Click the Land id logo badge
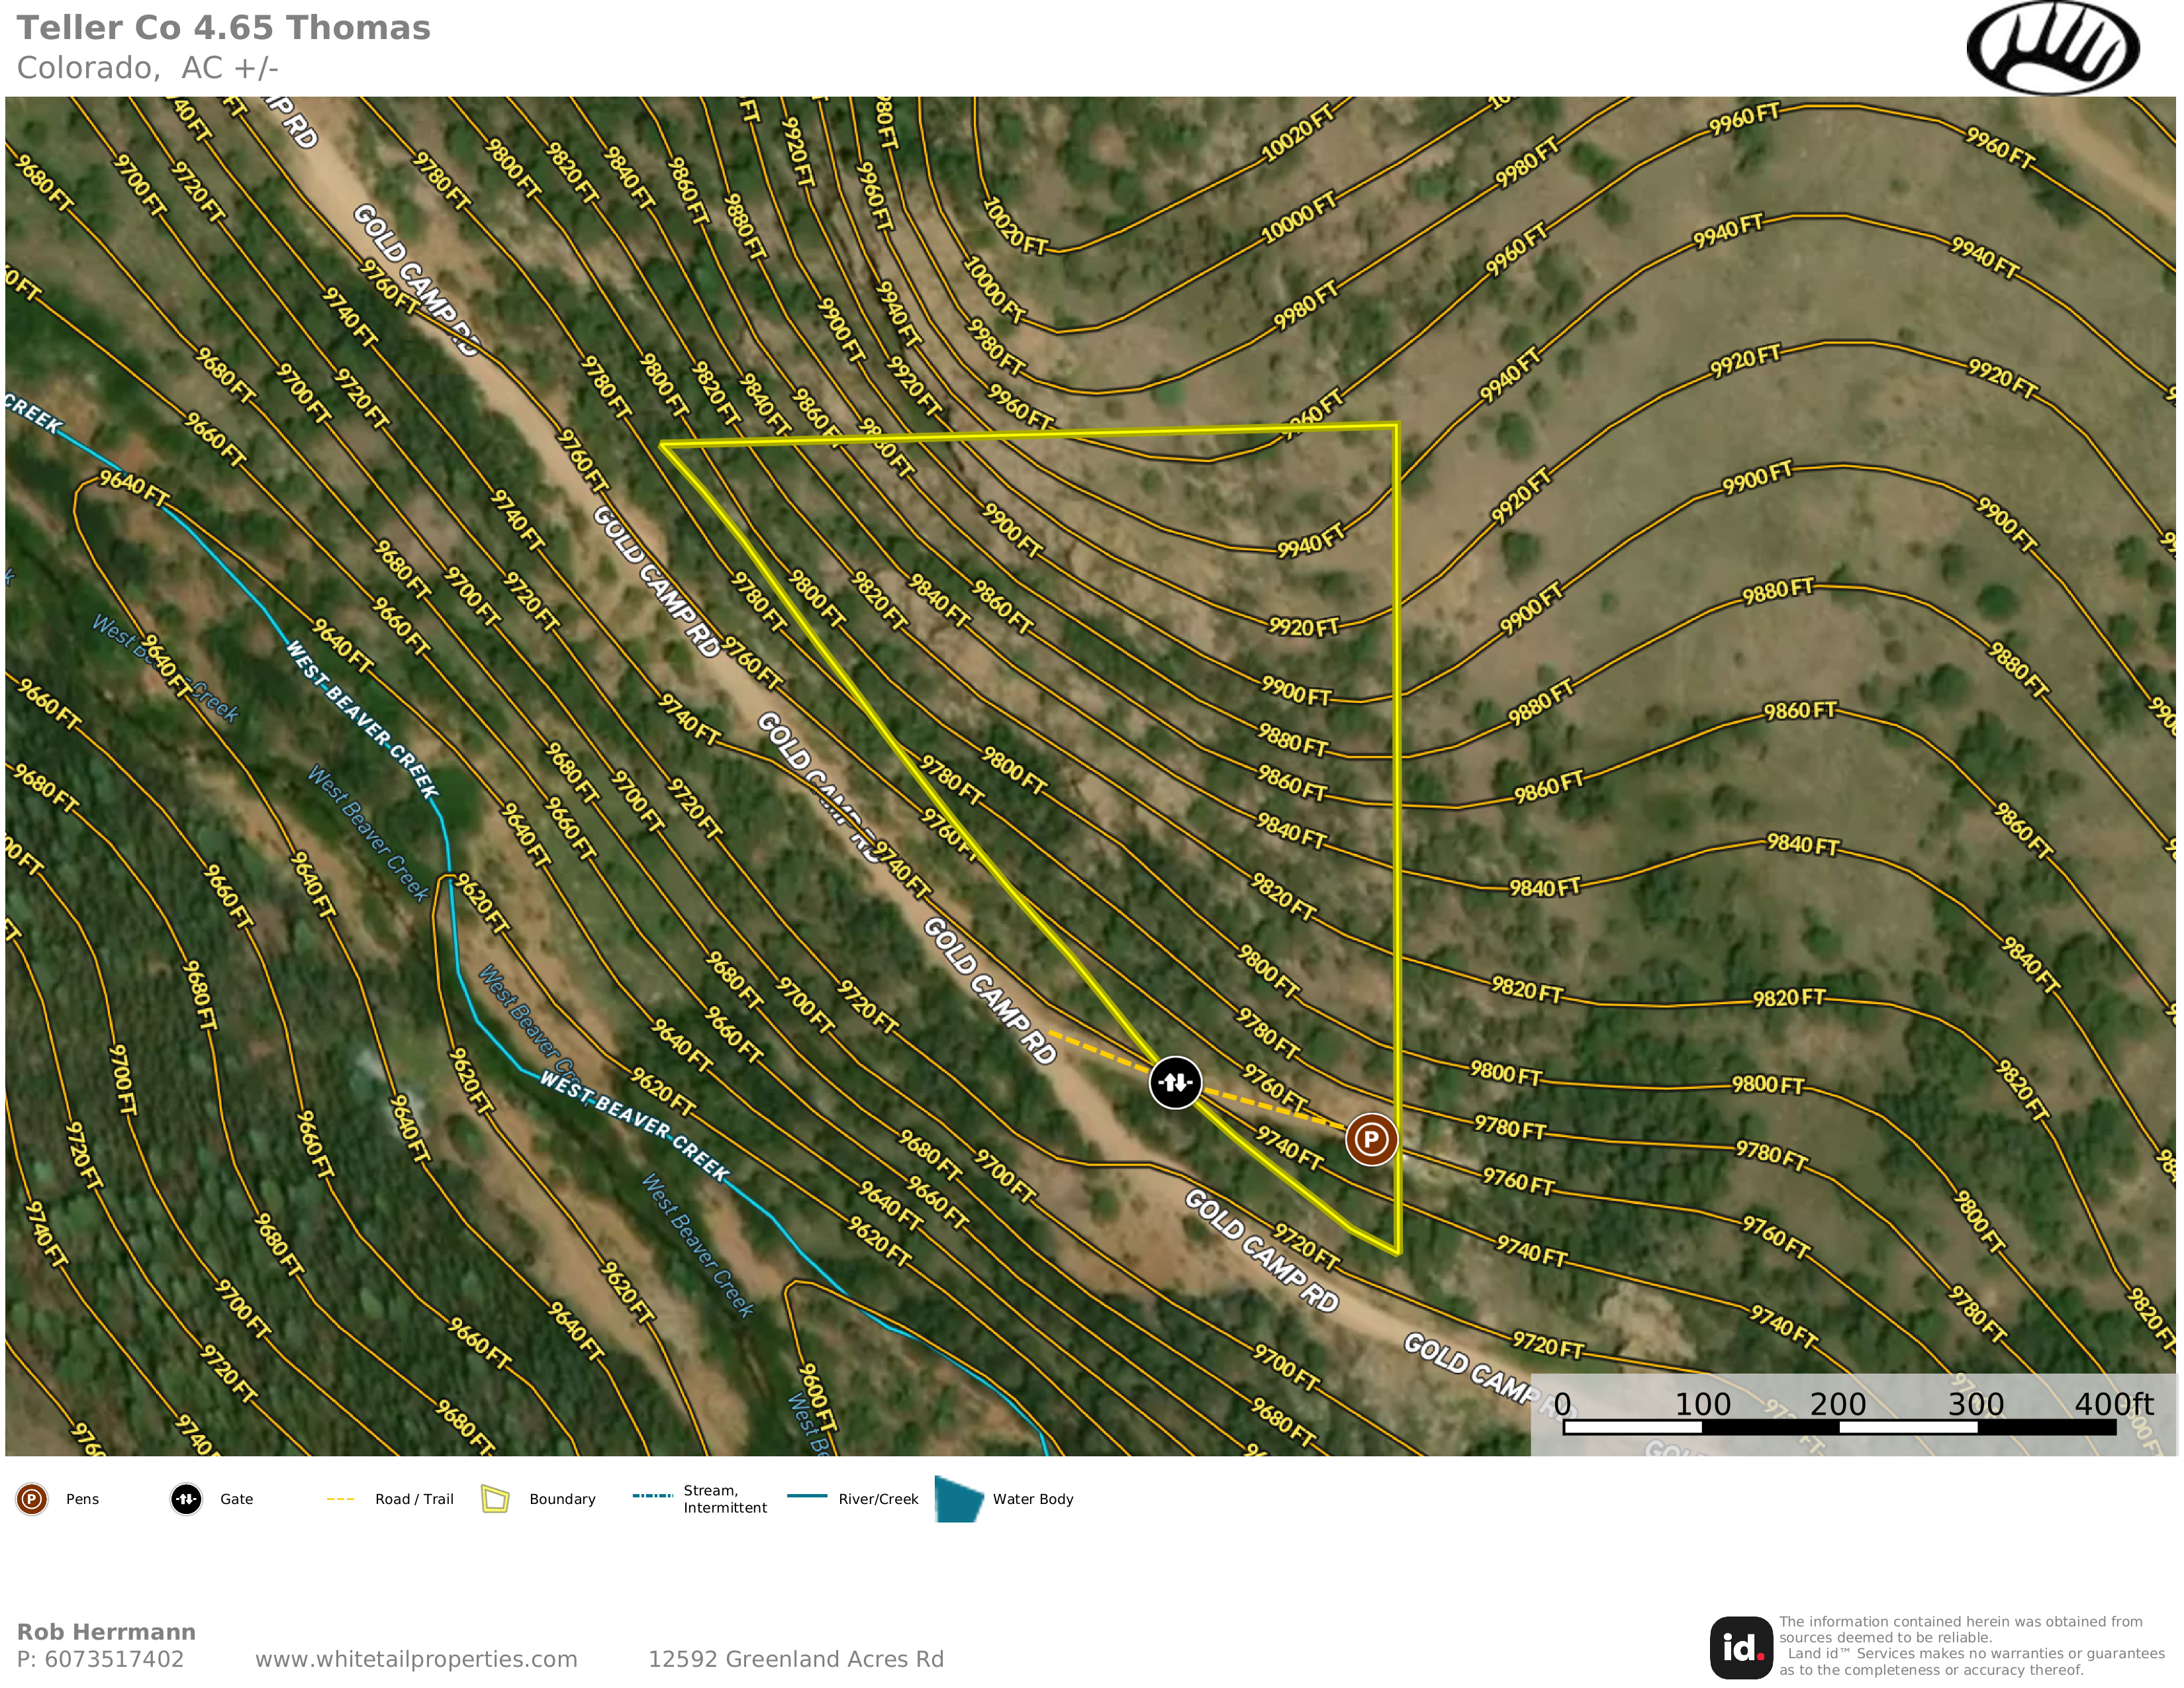This screenshot has width=2184, height=1688. [1741, 1647]
